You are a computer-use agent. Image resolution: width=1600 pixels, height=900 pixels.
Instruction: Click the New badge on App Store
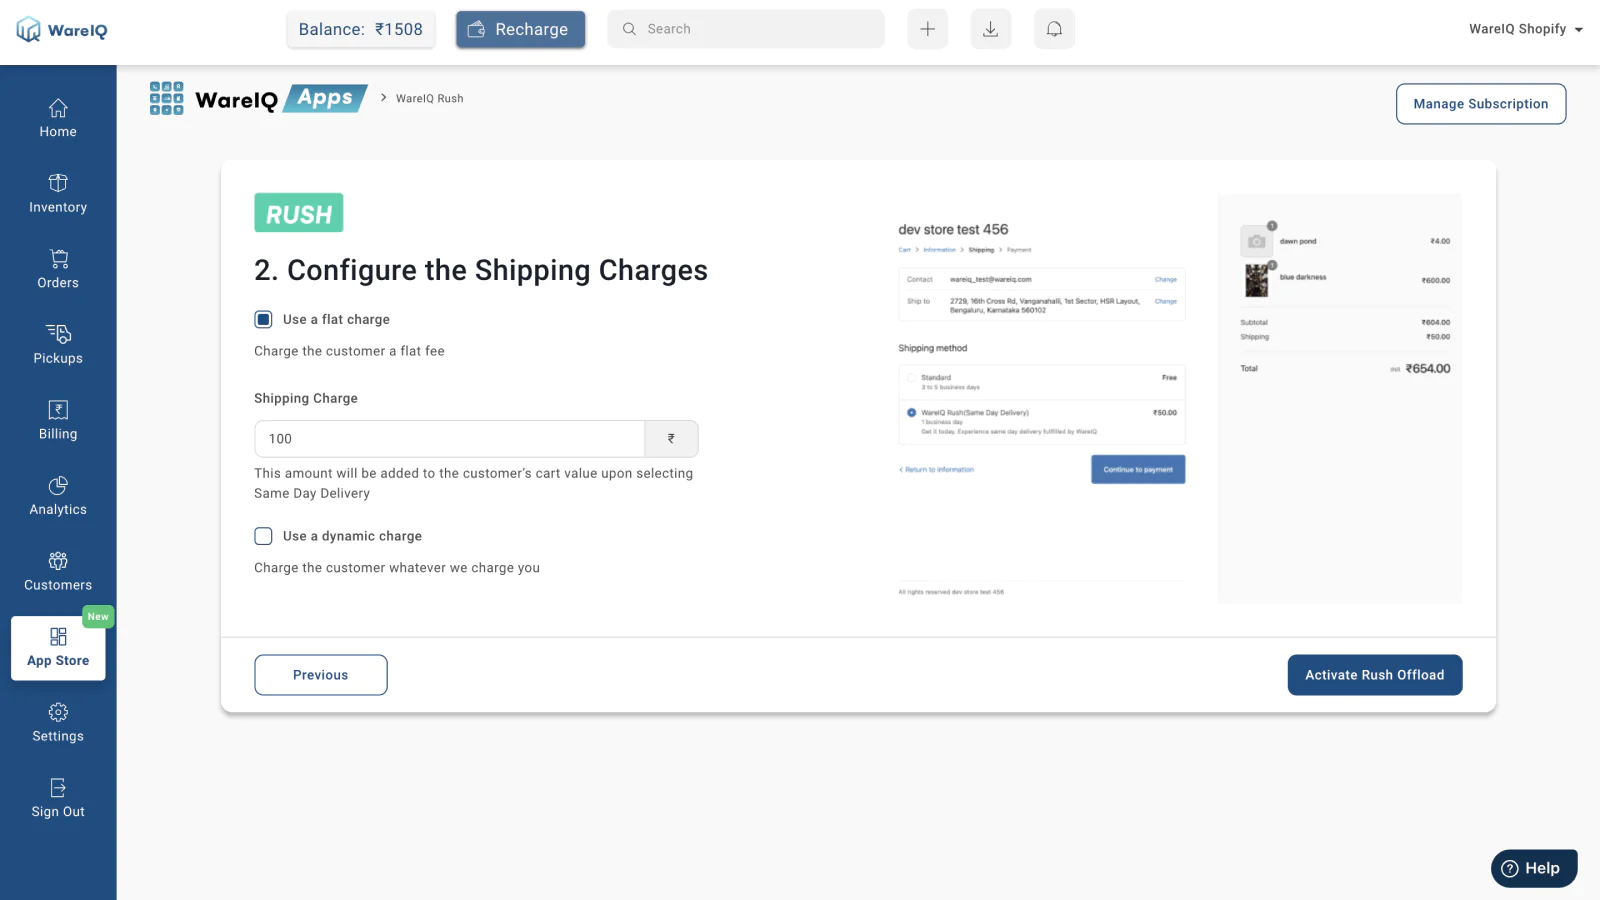point(98,617)
